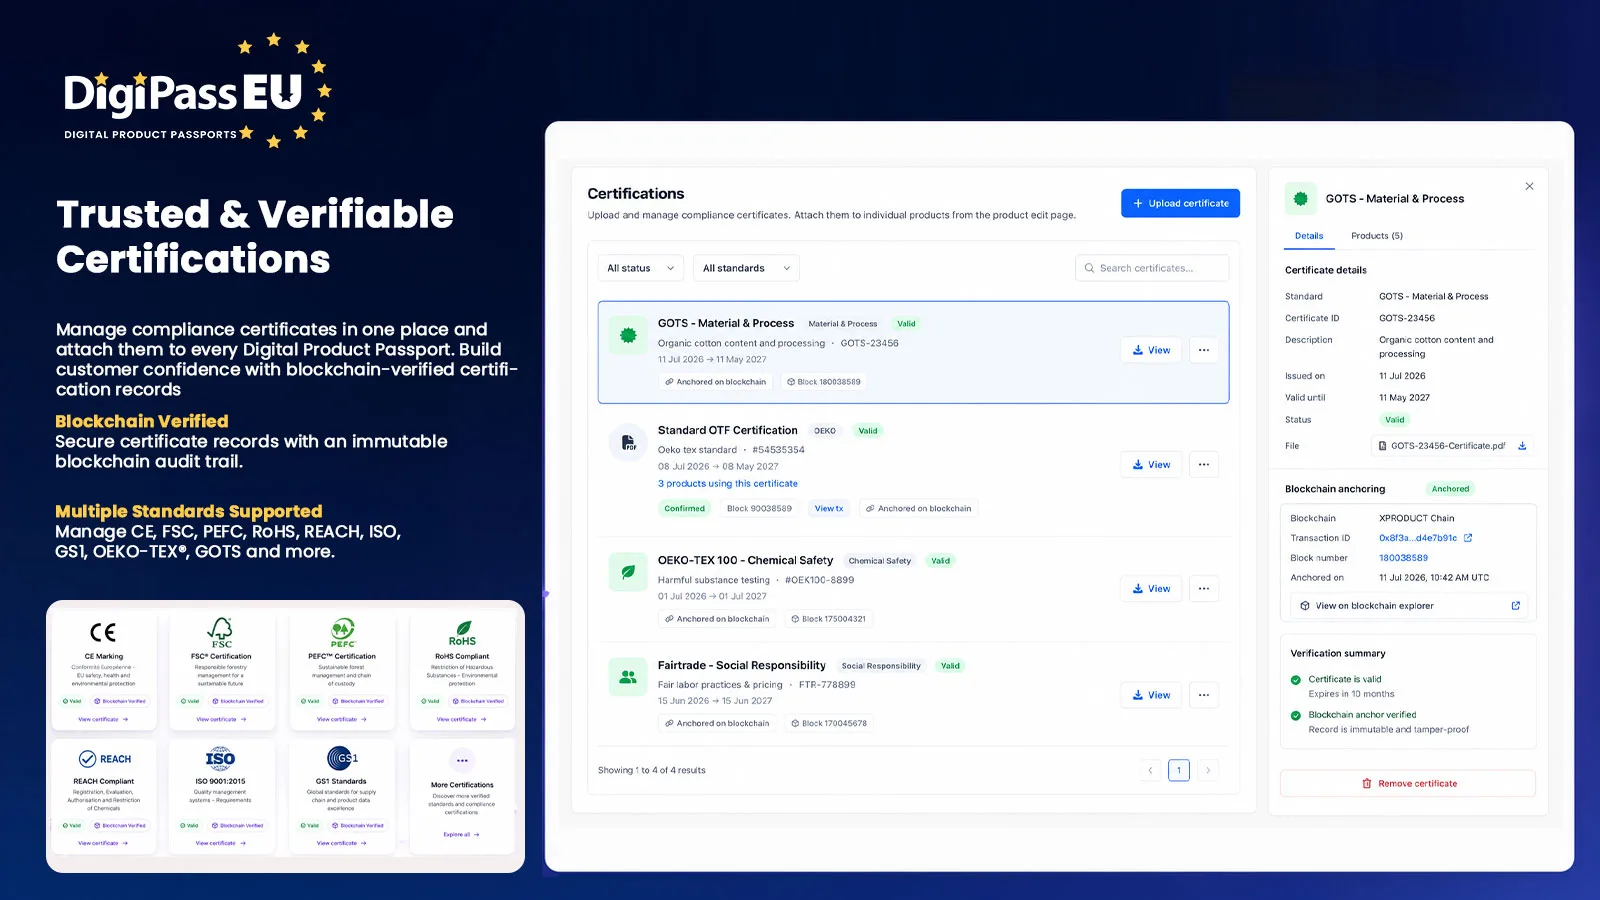Click the GOTS green badge row icon

pyautogui.click(x=628, y=336)
